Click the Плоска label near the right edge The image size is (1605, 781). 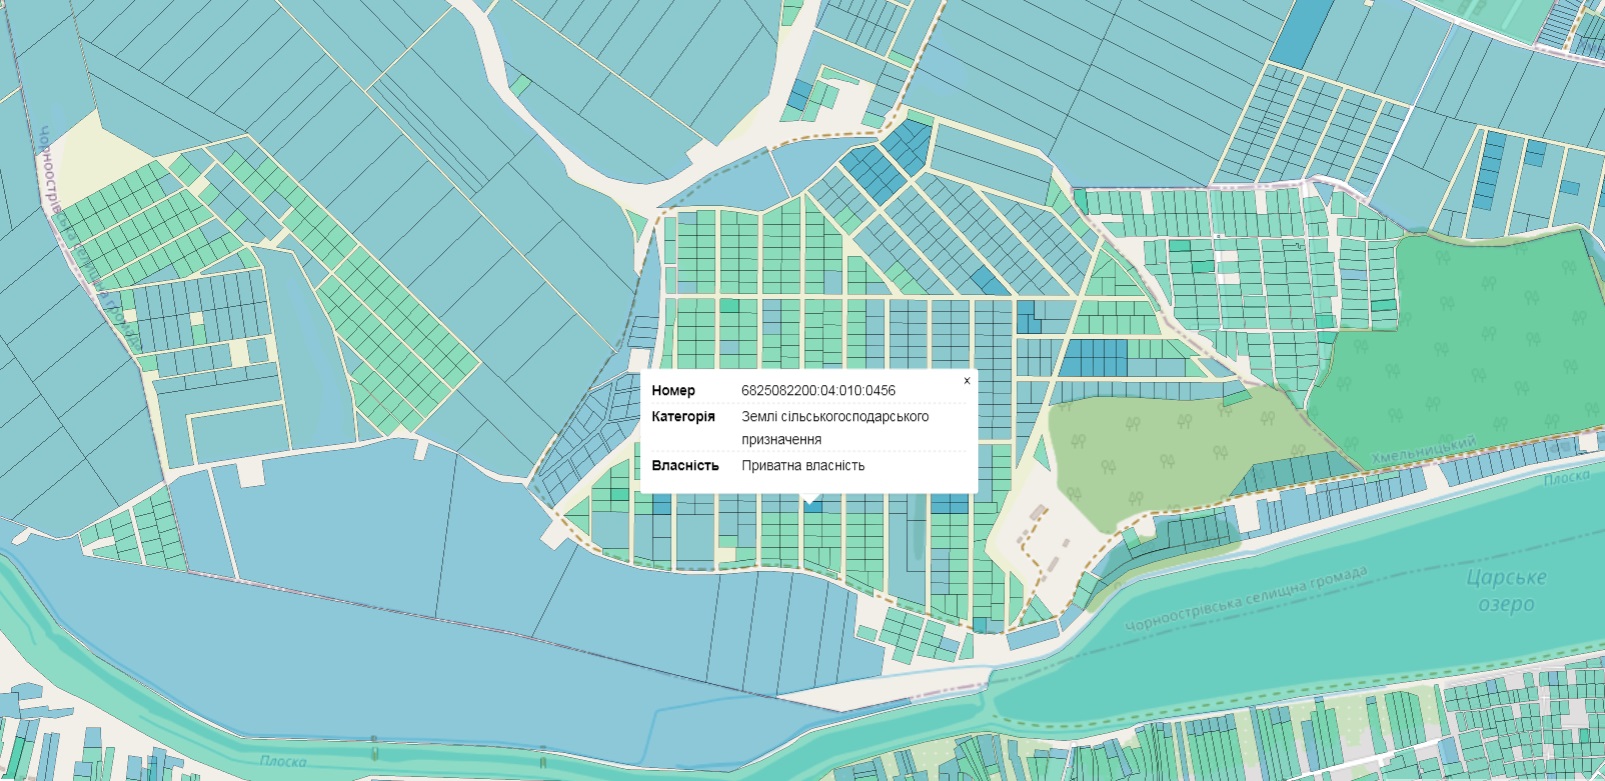(1566, 477)
